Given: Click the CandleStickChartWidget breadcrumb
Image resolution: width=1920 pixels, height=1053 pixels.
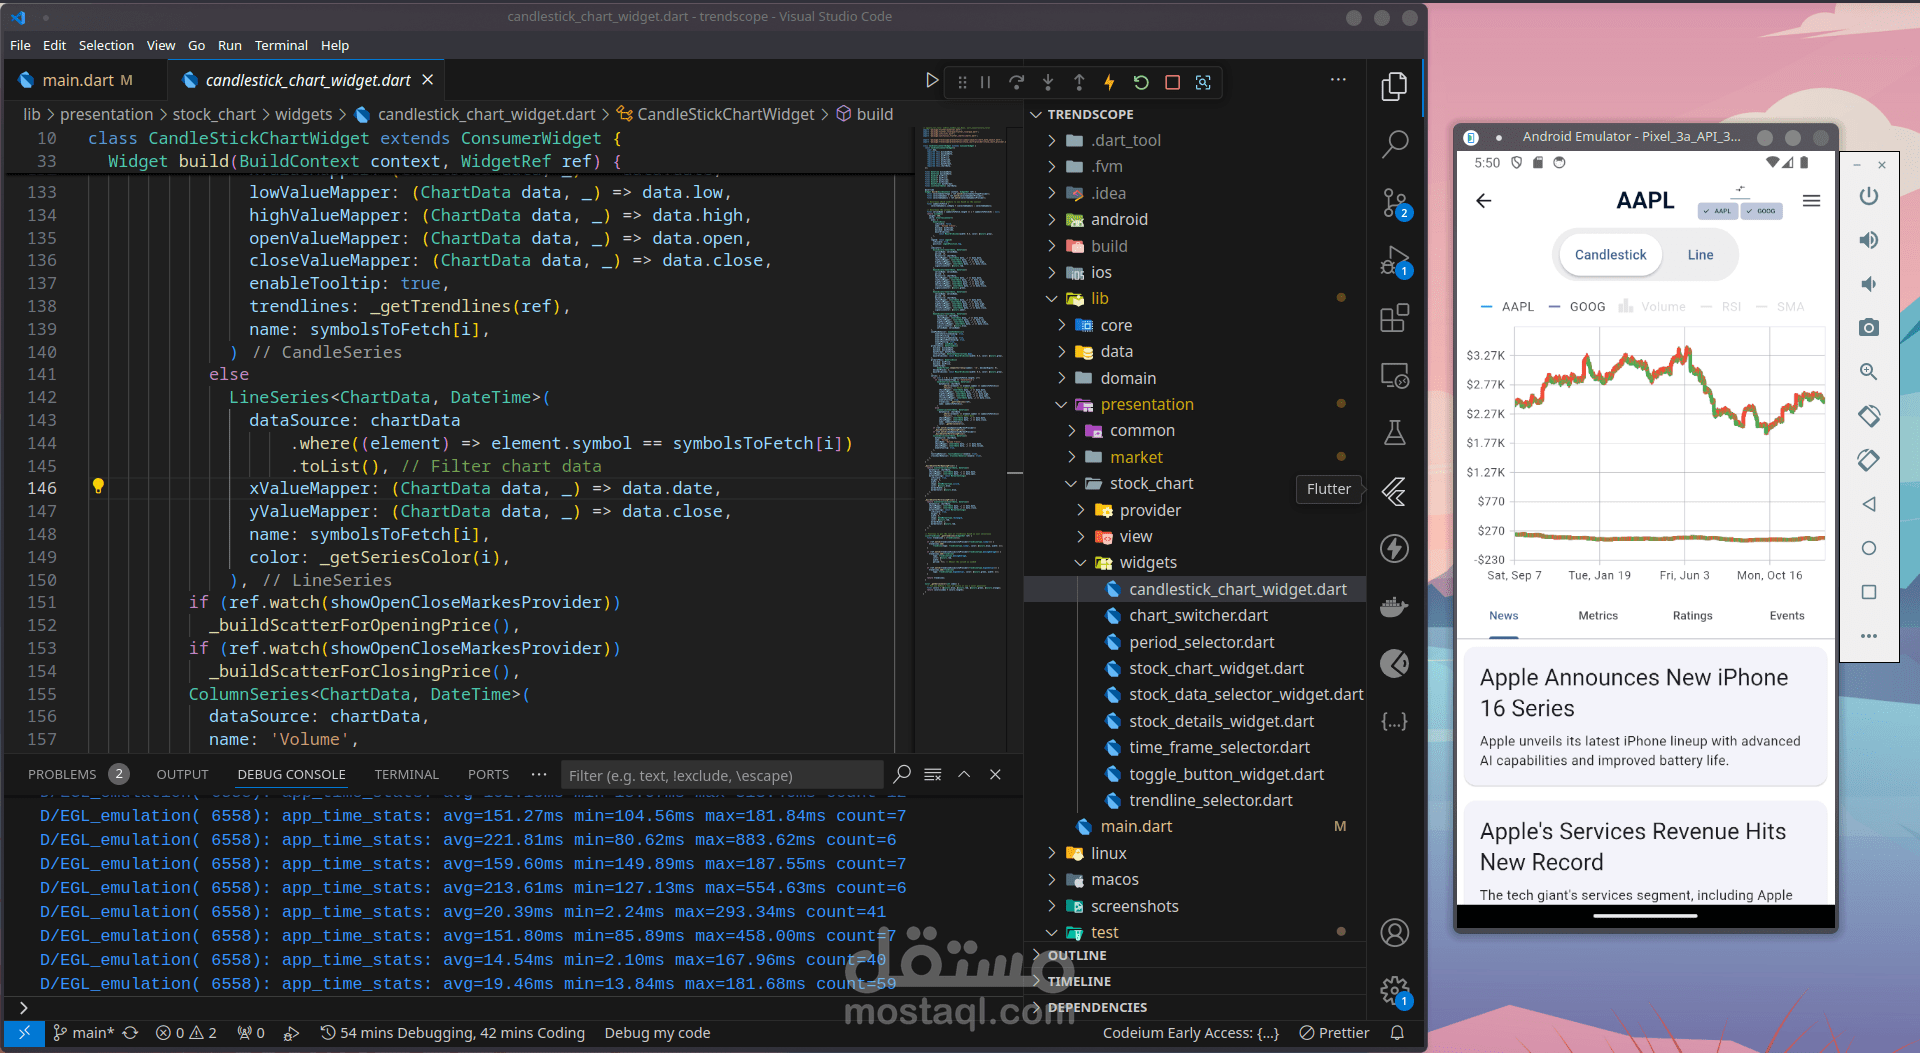Looking at the screenshot, I should click(x=725, y=115).
